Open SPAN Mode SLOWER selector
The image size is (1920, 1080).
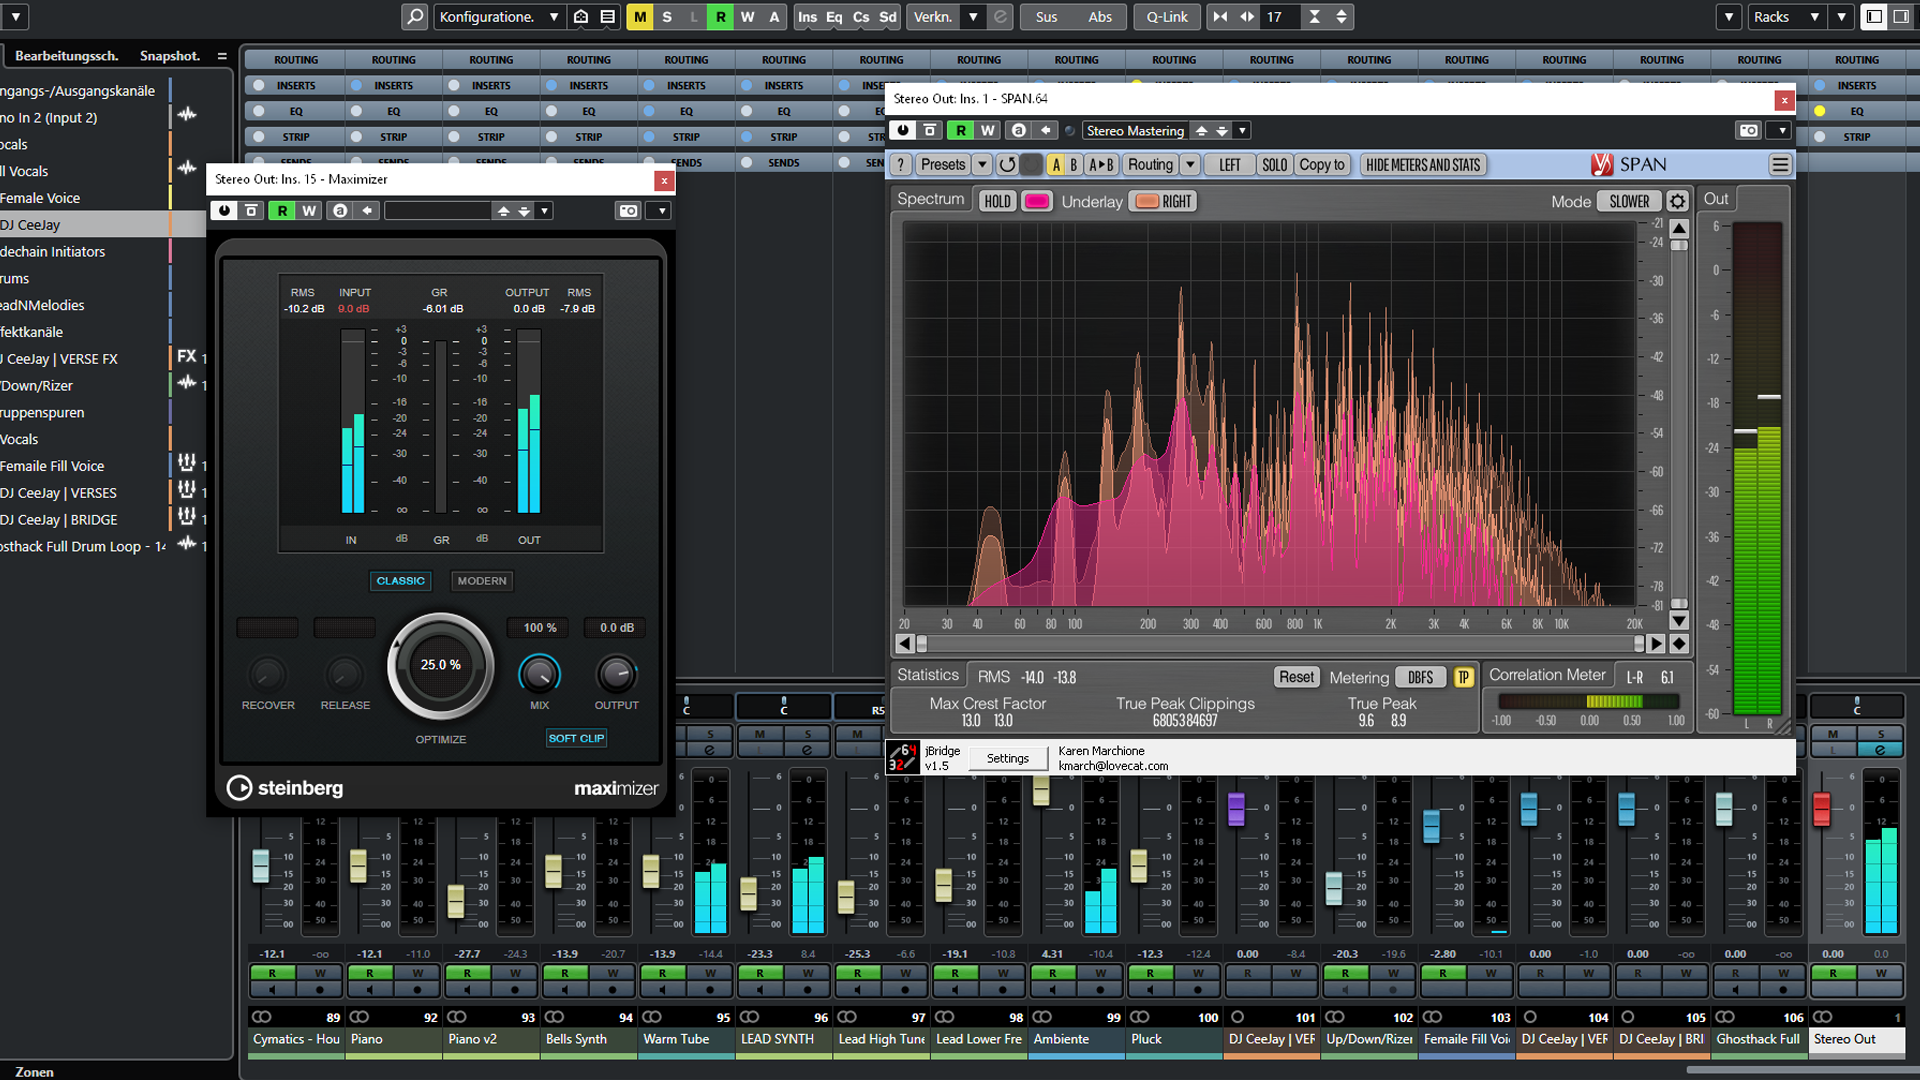[x=1629, y=201]
